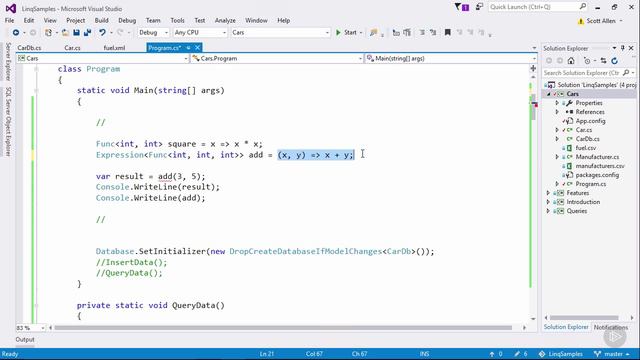Toggle a bookmark with the bookmark icon

tap(448, 33)
